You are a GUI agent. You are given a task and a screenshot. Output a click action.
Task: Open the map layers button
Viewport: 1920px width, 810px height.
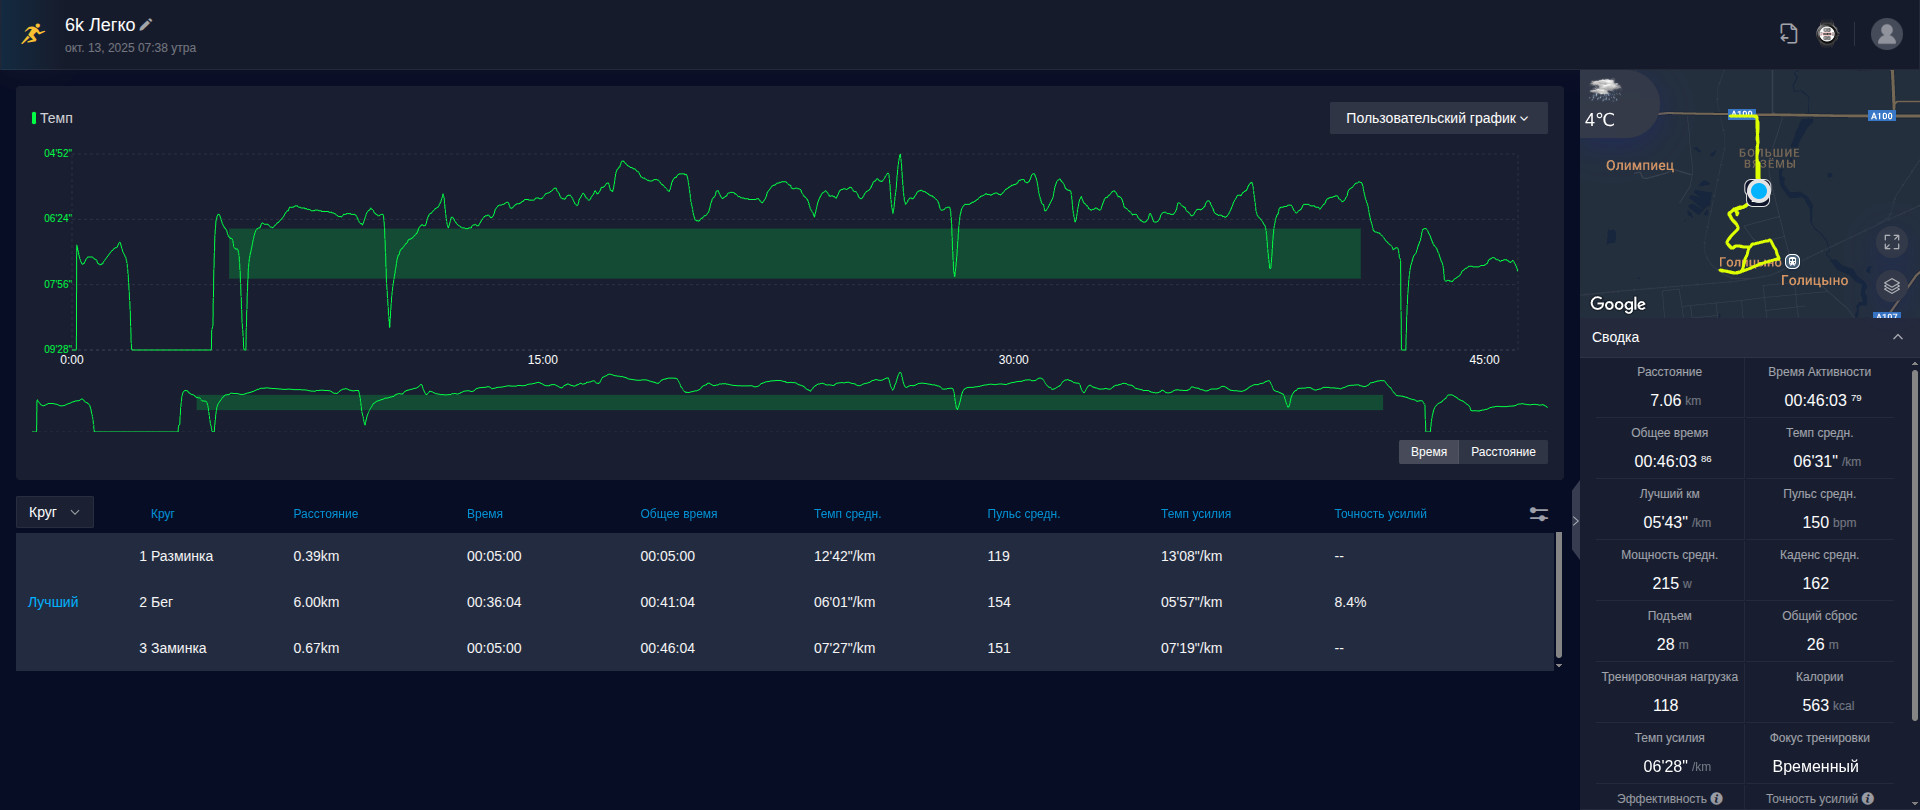[x=1891, y=286]
